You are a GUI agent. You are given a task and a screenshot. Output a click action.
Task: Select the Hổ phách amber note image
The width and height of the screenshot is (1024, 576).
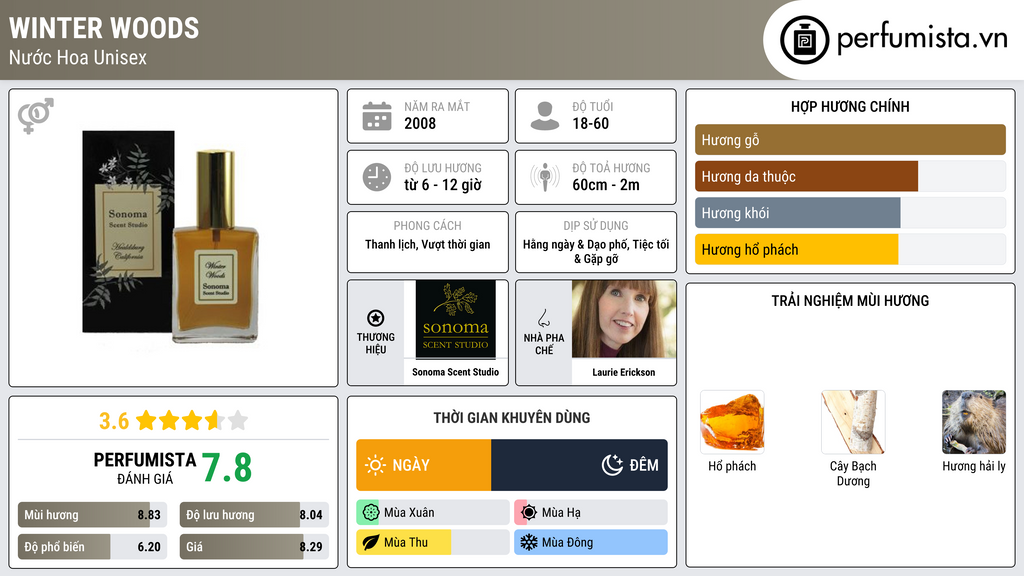click(x=732, y=423)
